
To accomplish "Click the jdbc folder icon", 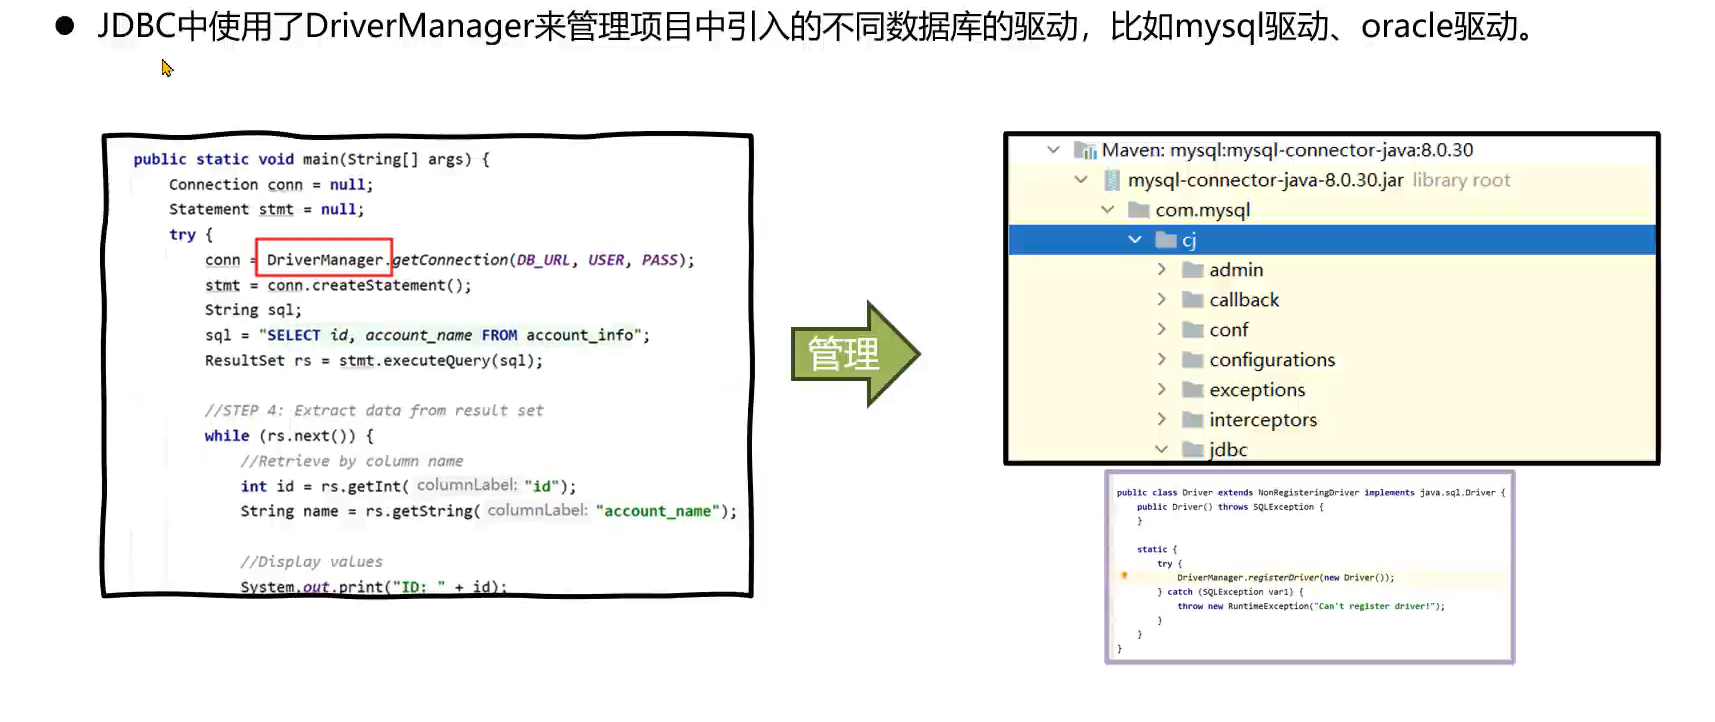I will tap(1192, 450).
